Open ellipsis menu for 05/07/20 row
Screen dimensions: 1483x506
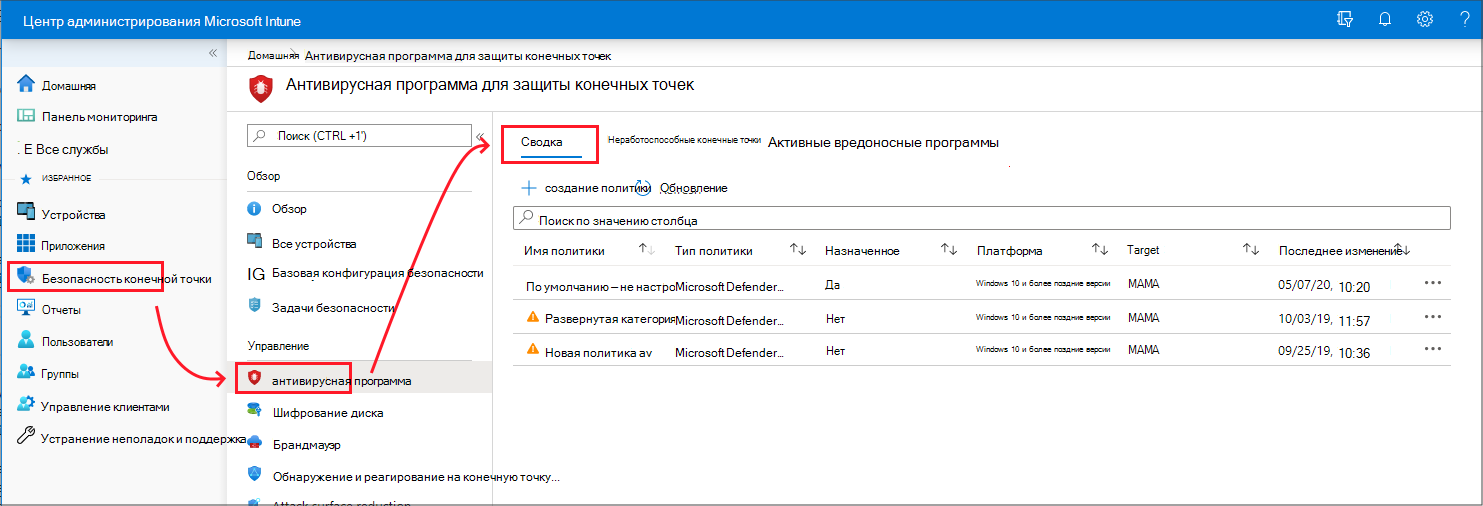[1433, 284]
